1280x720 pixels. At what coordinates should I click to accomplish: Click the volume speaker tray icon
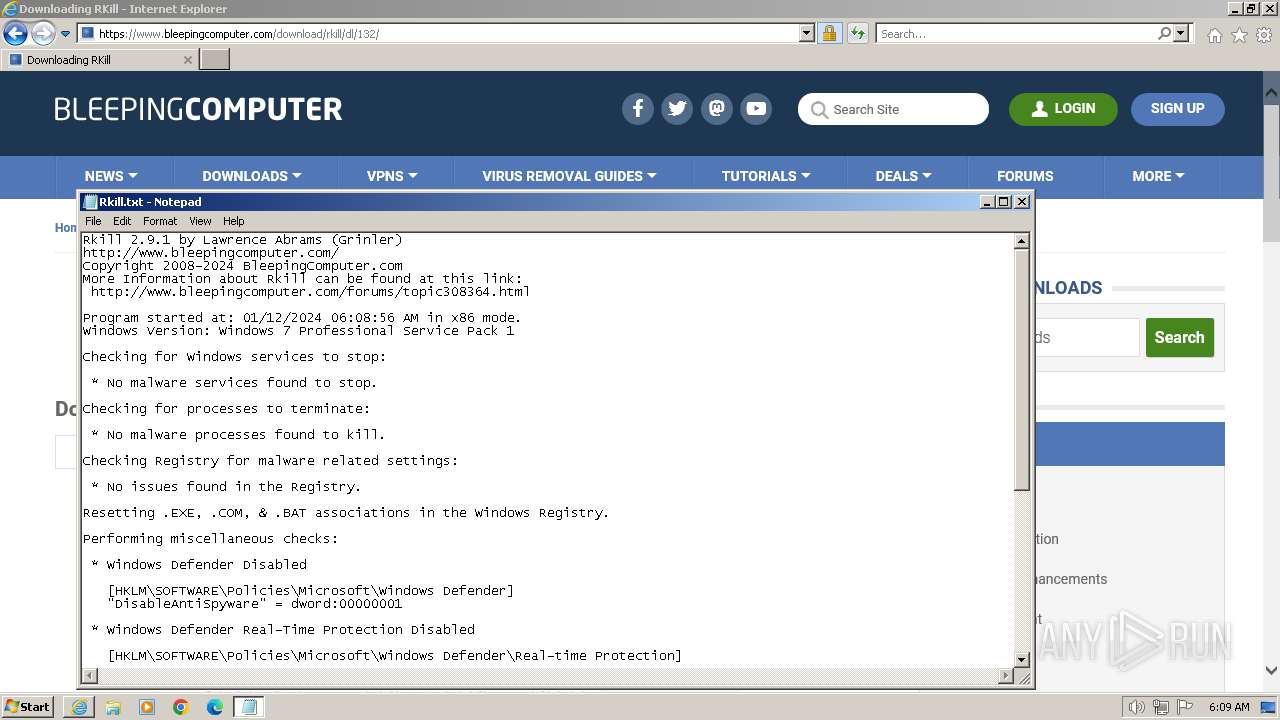tap(1137, 707)
